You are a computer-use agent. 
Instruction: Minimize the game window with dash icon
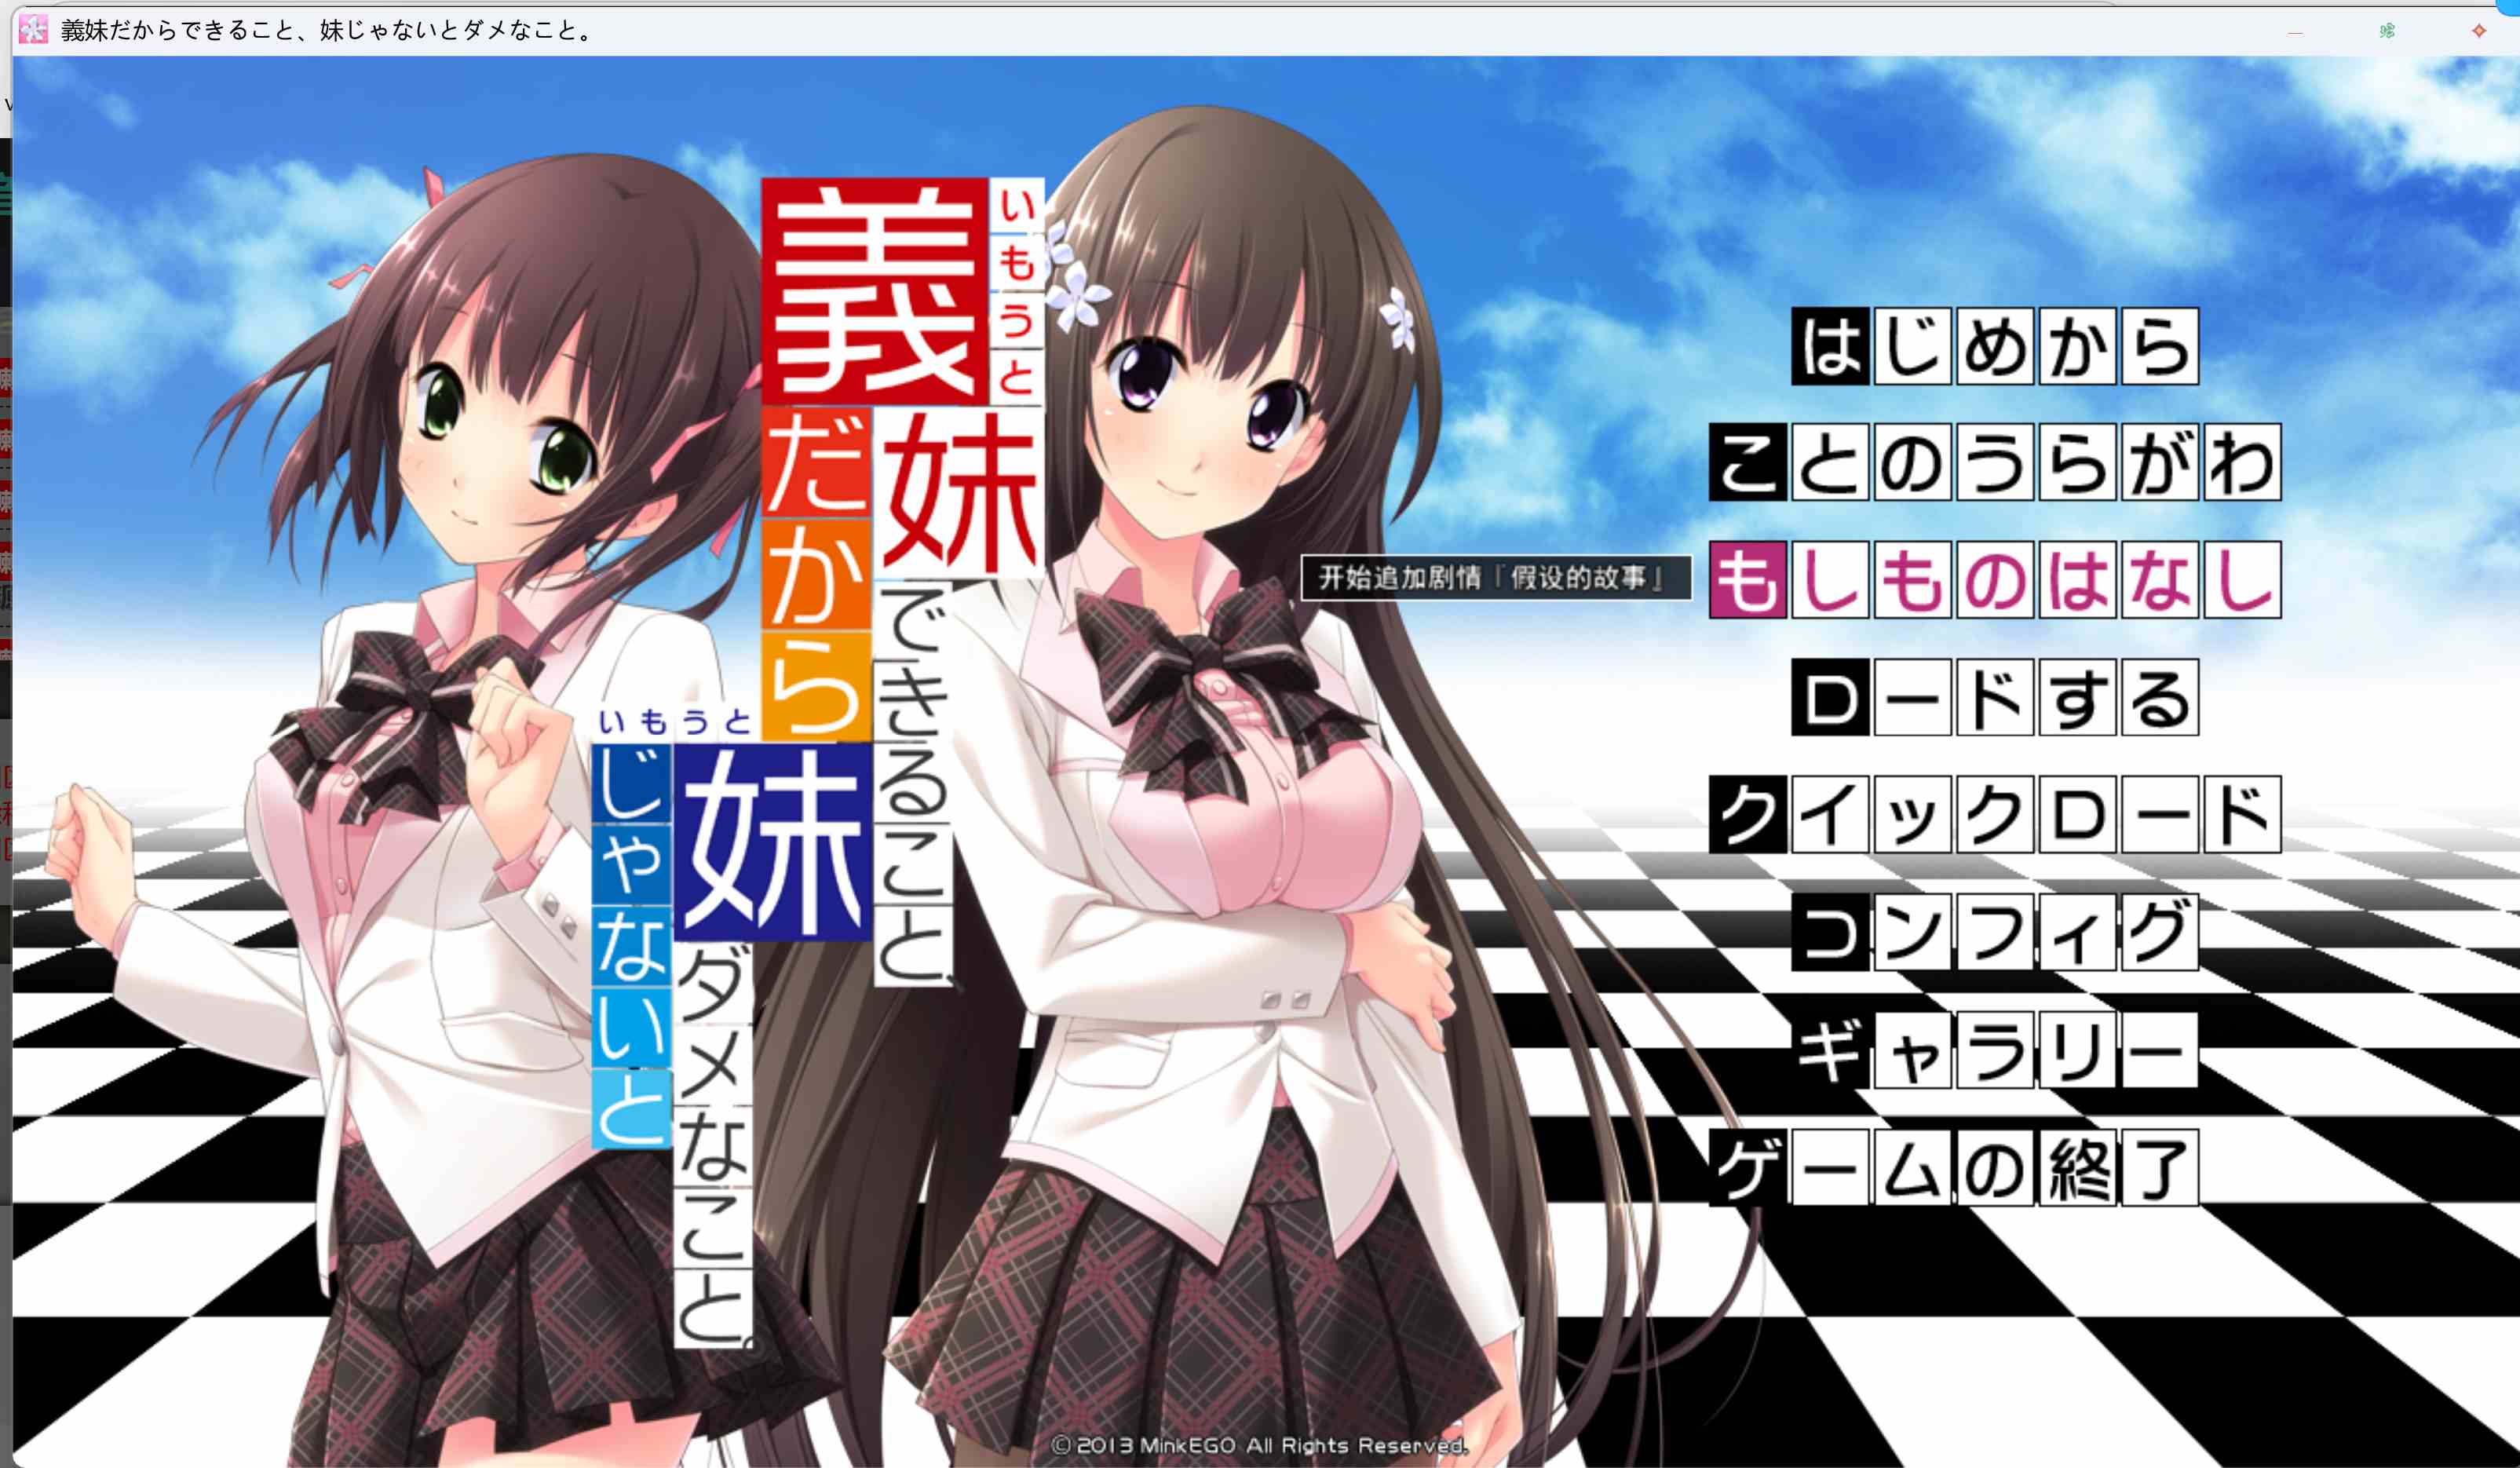coord(2295,32)
